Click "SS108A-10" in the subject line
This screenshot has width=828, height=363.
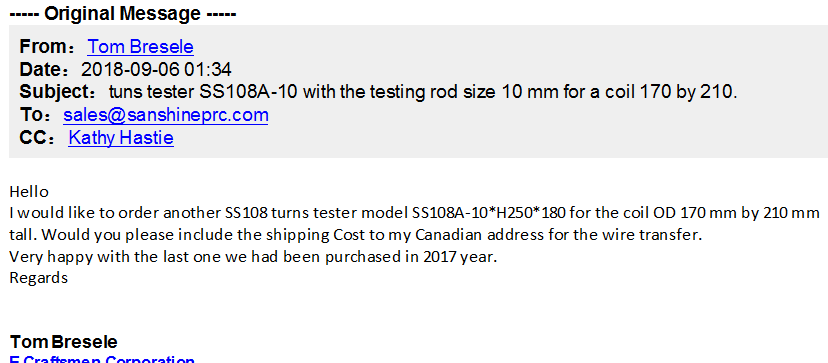[248, 92]
